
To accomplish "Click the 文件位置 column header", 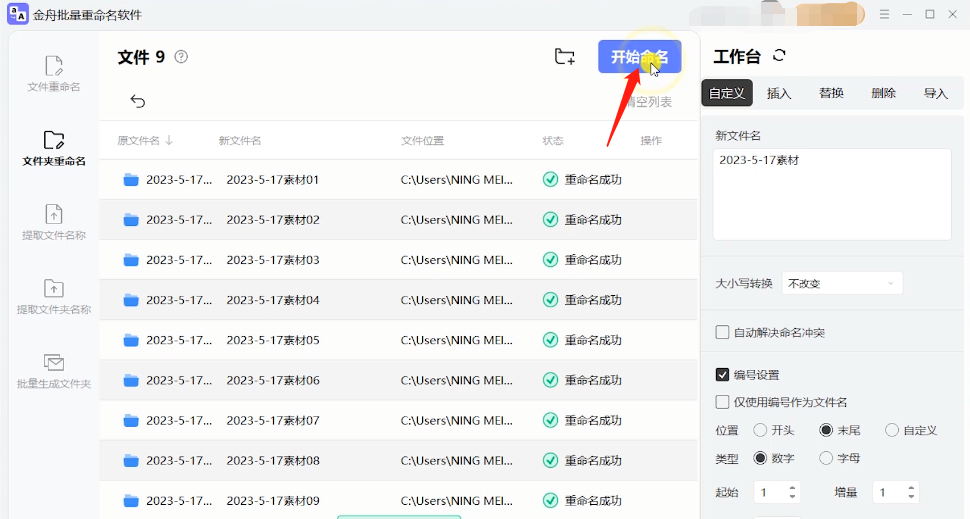I will tap(423, 140).
